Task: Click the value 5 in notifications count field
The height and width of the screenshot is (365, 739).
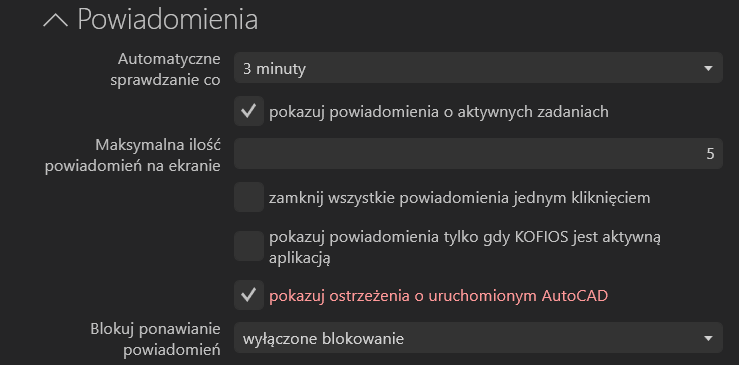Action: [710, 154]
